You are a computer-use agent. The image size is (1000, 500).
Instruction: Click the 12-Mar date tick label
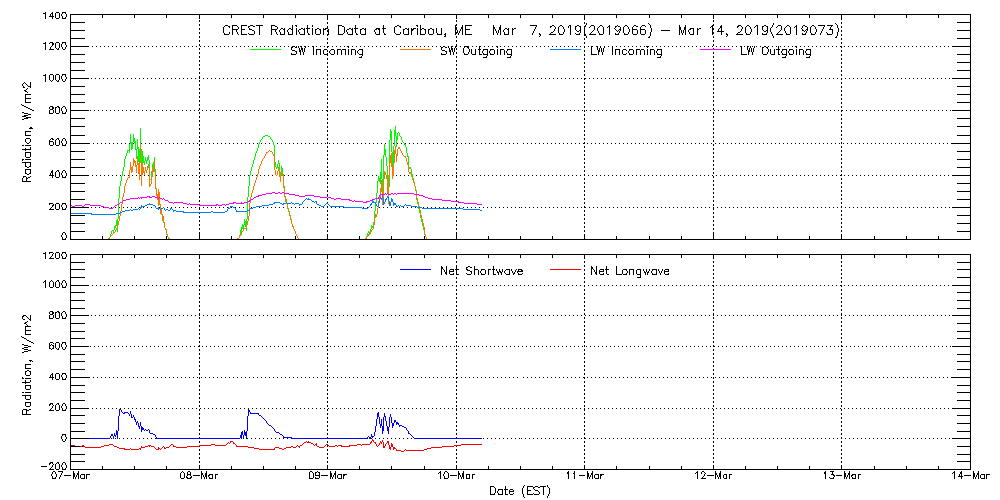pyautogui.click(x=713, y=476)
